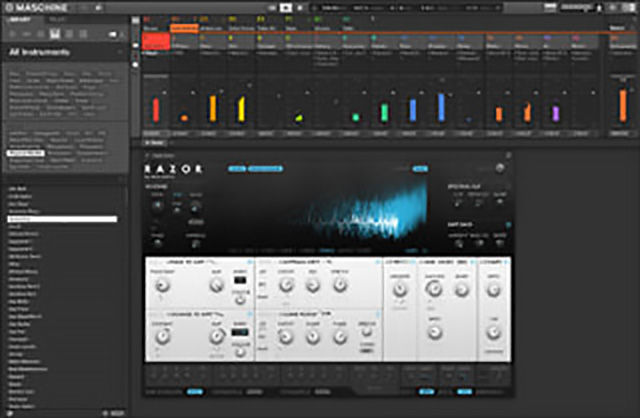The image size is (640, 418).
Task: Click the large knob in Razor's right white panel
Action: point(434,288)
